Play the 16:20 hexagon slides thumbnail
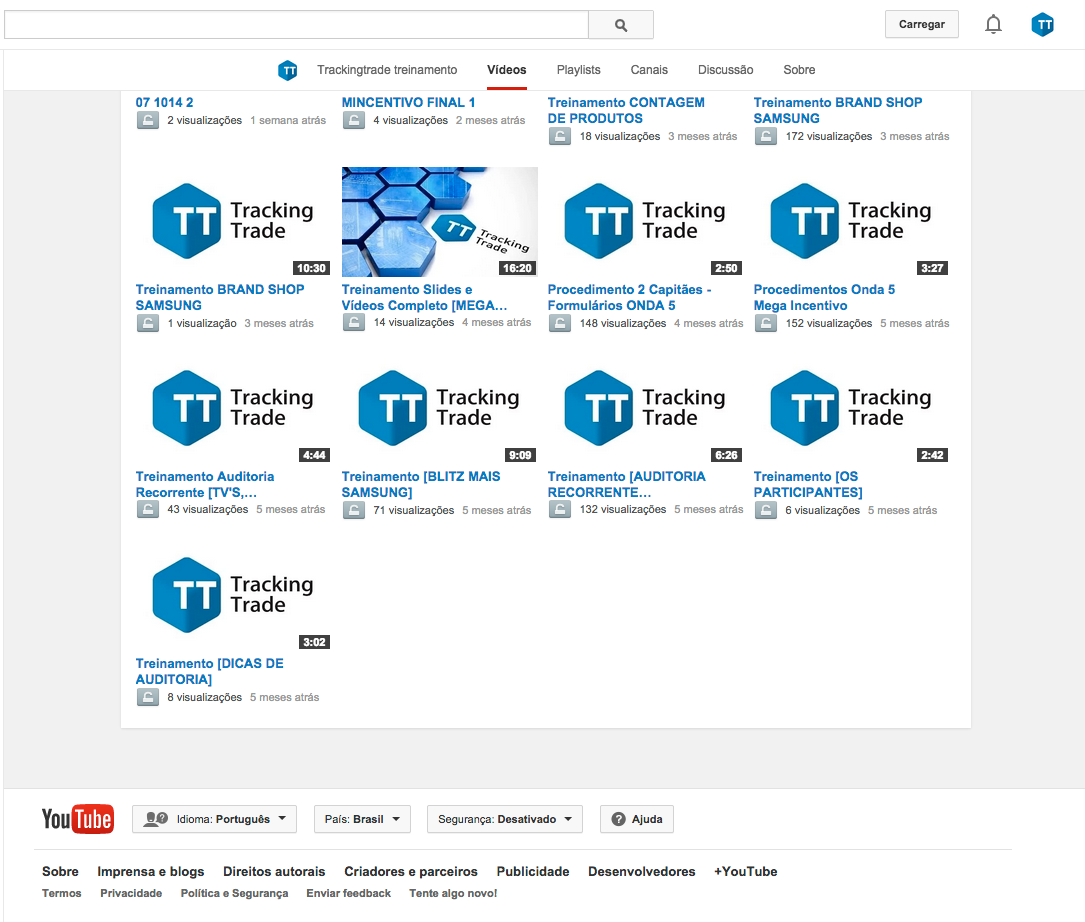Screen dimensions: 1085x922 tap(439, 222)
